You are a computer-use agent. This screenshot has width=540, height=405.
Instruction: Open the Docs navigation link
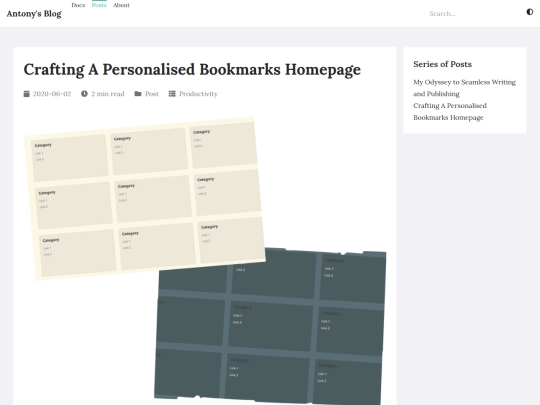[78, 5]
